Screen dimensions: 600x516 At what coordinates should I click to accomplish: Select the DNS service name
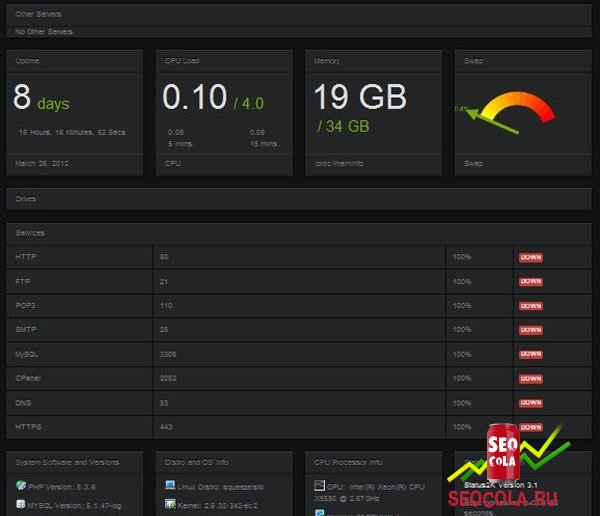23,403
